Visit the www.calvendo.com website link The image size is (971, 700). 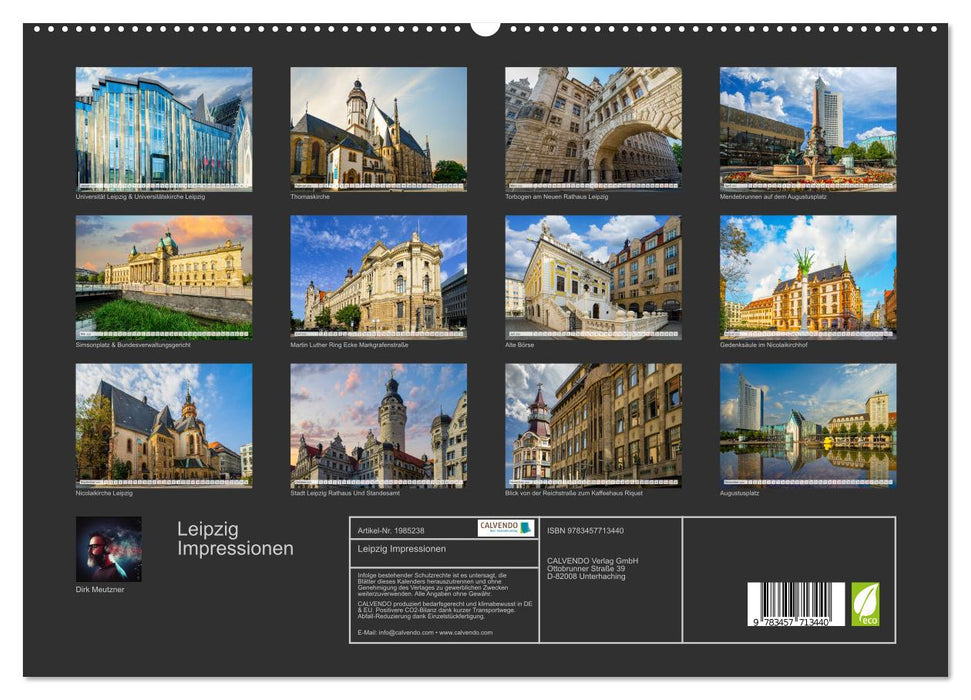point(465,633)
